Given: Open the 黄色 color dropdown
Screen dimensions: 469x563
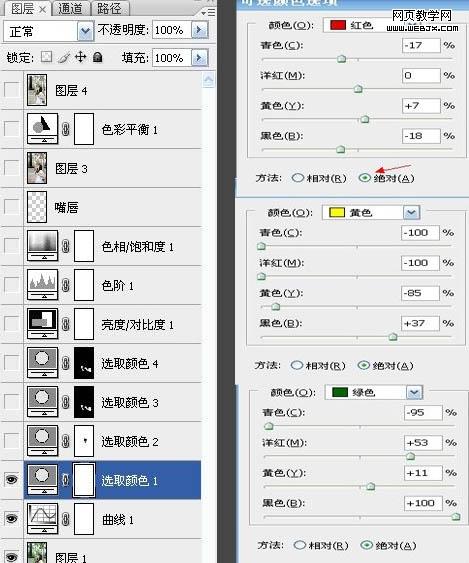Looking at the screenshot, I should click(x=411, y=213).
